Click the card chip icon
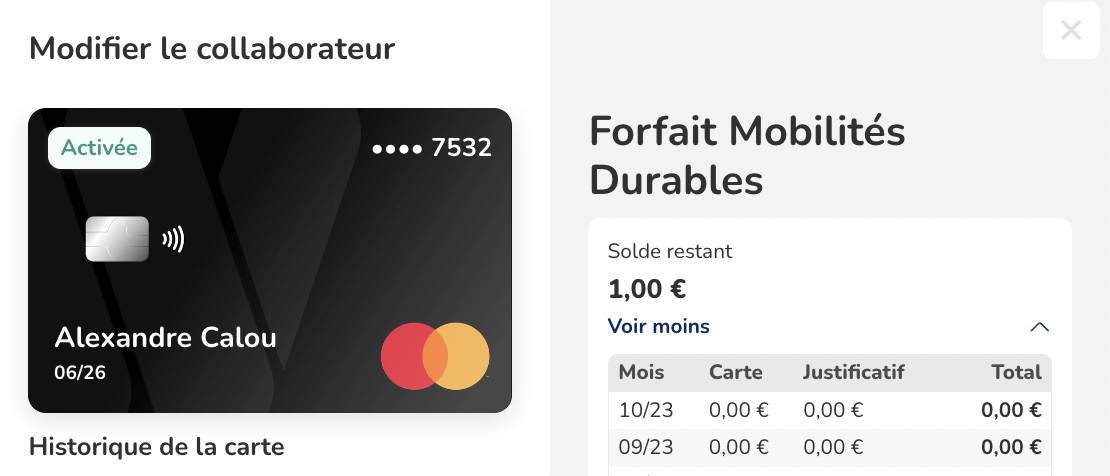Viewport: 1110px width, 476px height. (x=117, y=239)
